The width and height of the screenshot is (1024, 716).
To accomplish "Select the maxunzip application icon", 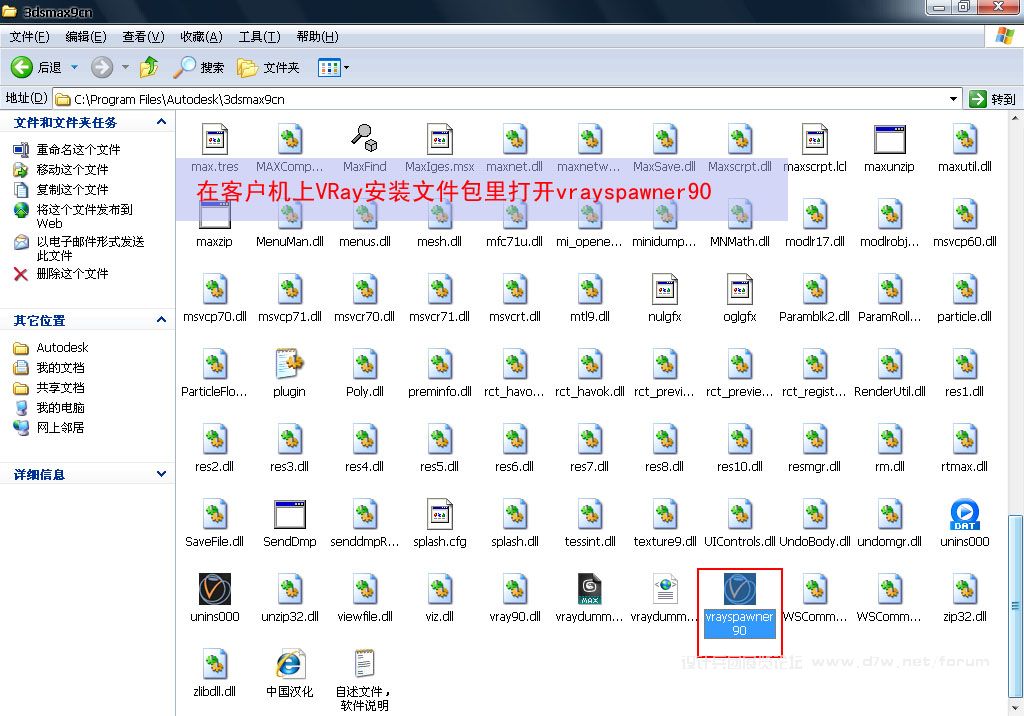I will pos(889,138).
